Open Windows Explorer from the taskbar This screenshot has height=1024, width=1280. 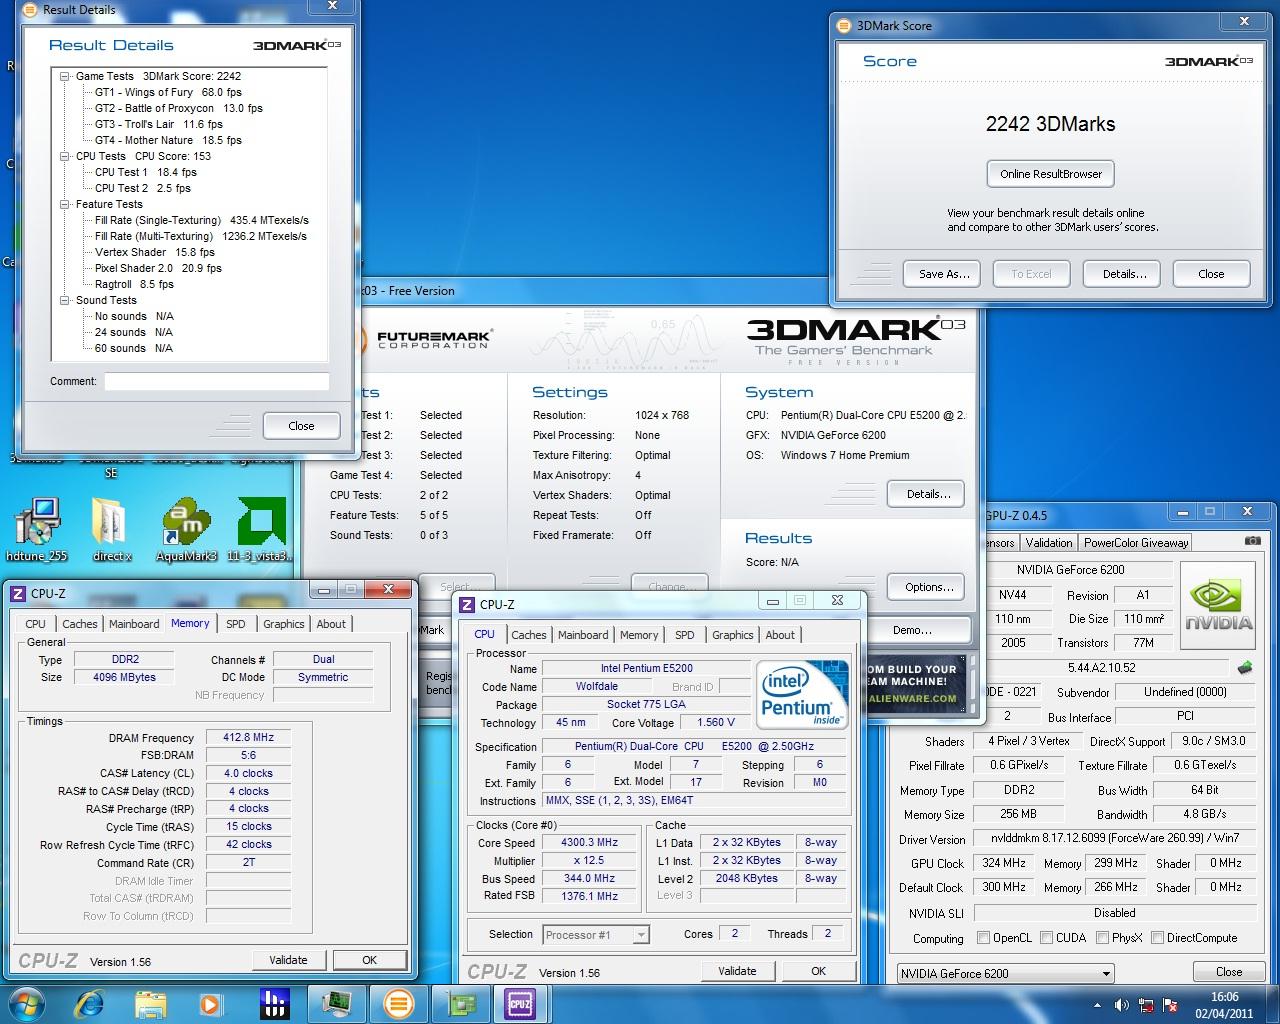pos(150,1003)
